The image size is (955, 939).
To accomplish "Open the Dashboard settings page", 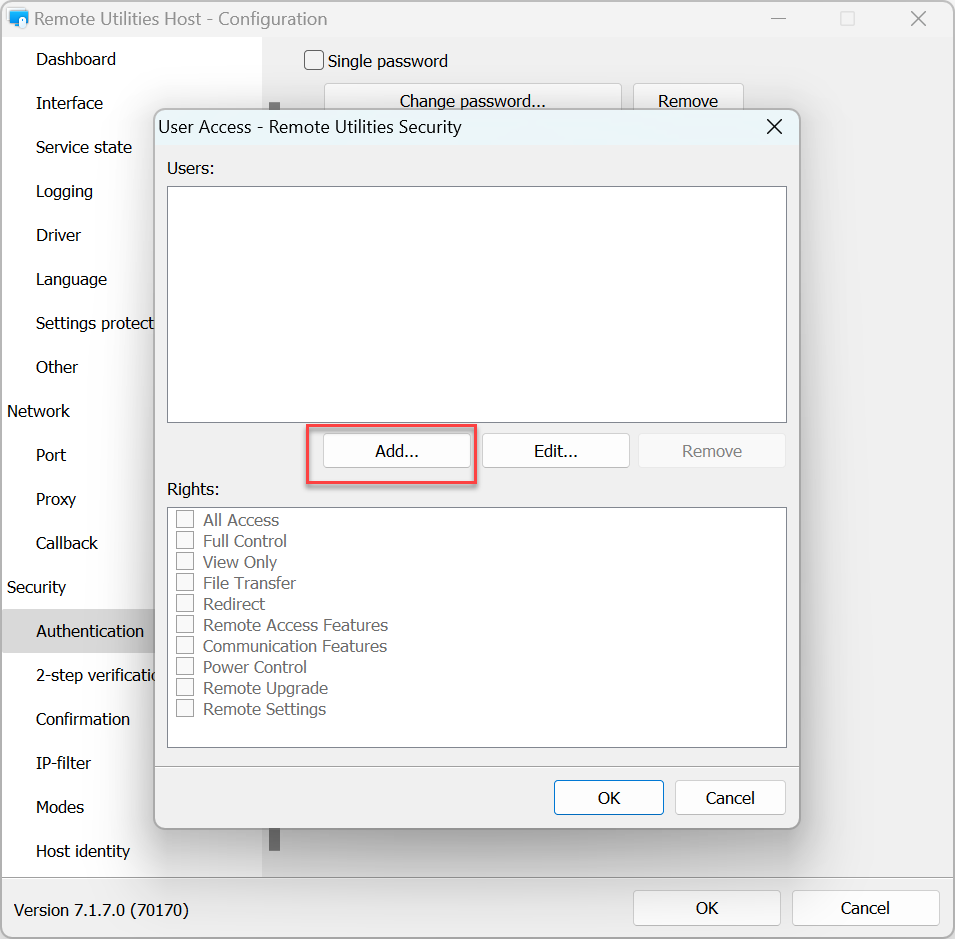I will [76, 59].
